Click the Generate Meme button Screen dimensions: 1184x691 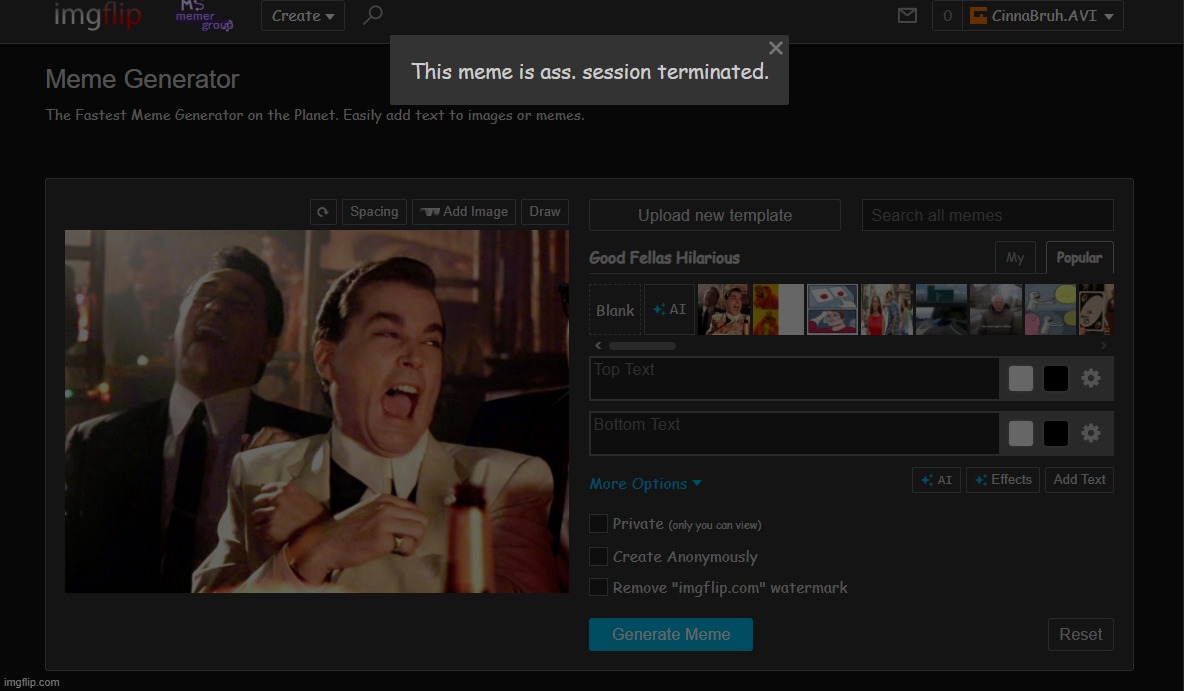click(671, 634)
